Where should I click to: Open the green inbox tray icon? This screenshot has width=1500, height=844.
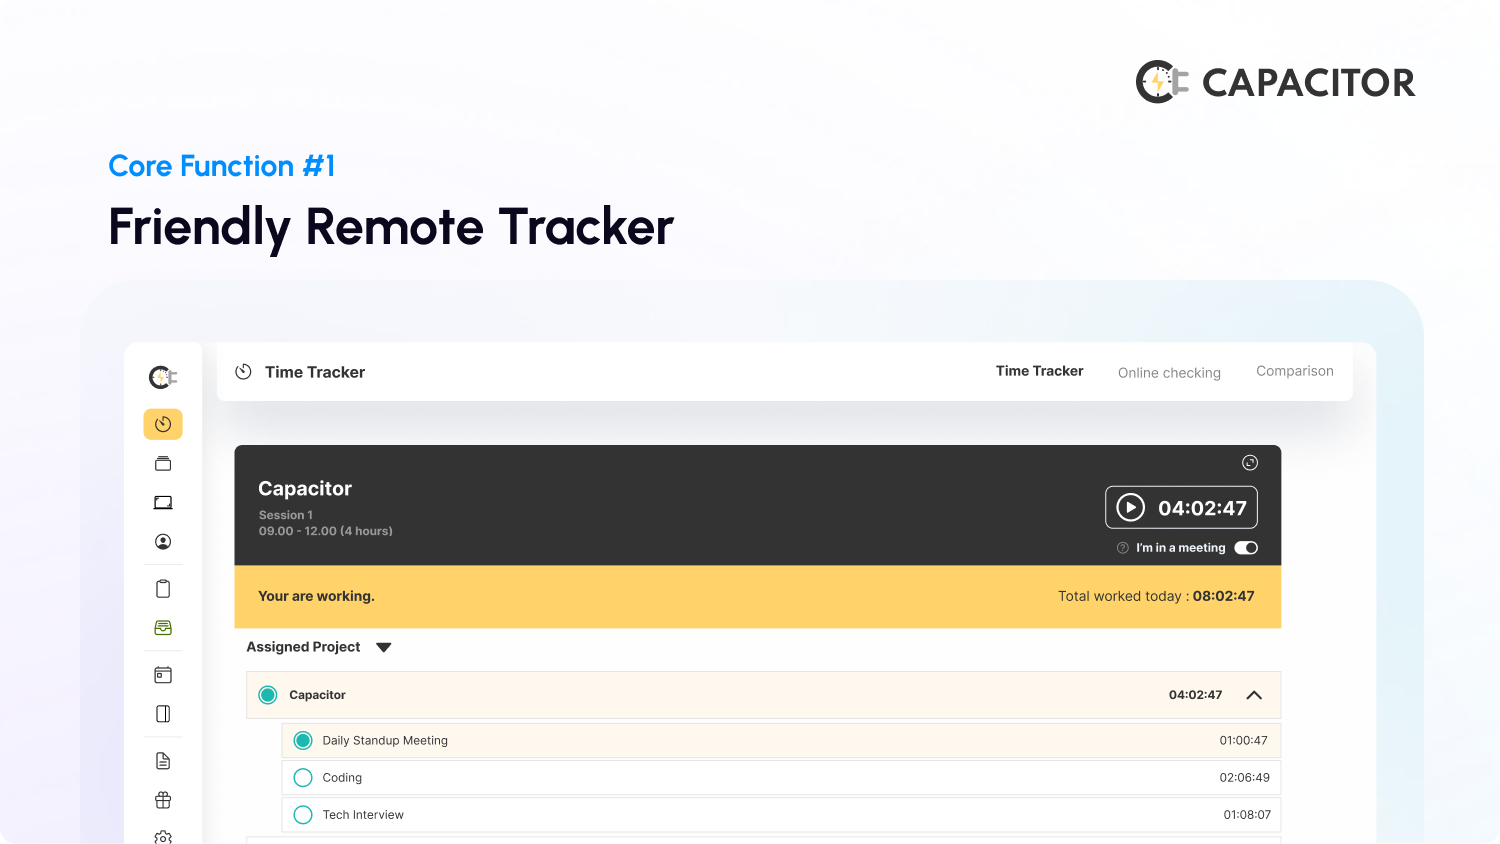pos(163,627)
